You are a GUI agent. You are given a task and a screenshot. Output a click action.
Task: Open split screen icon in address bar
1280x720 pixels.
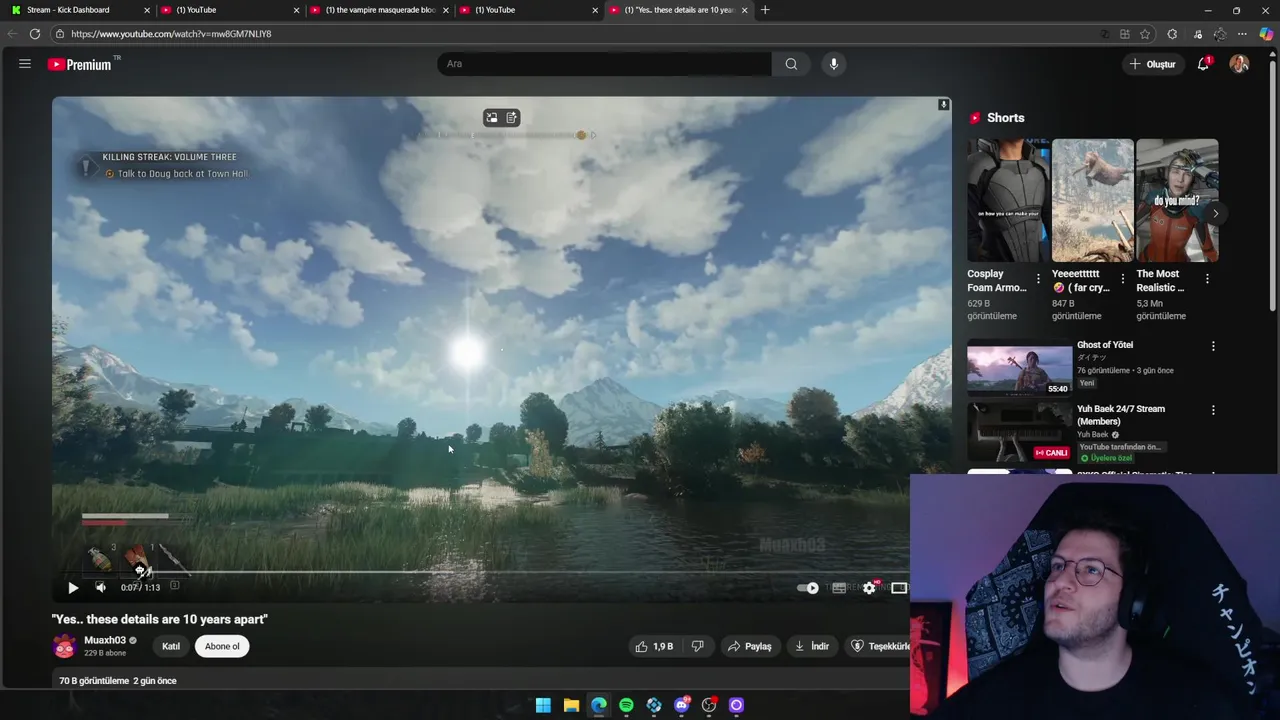[x=1125, y=34]
